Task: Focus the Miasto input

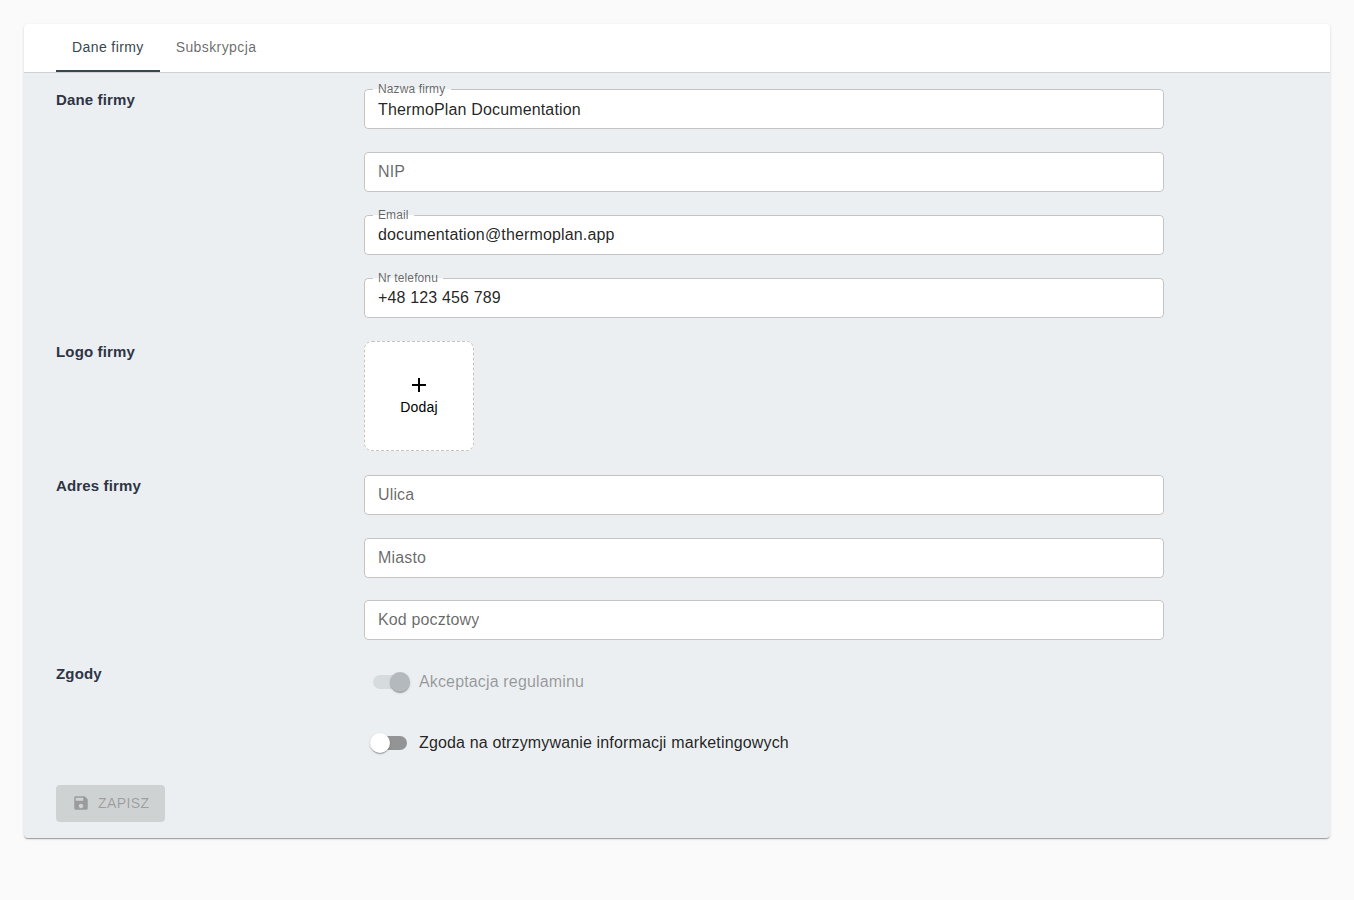Action: tap(764, 558)
